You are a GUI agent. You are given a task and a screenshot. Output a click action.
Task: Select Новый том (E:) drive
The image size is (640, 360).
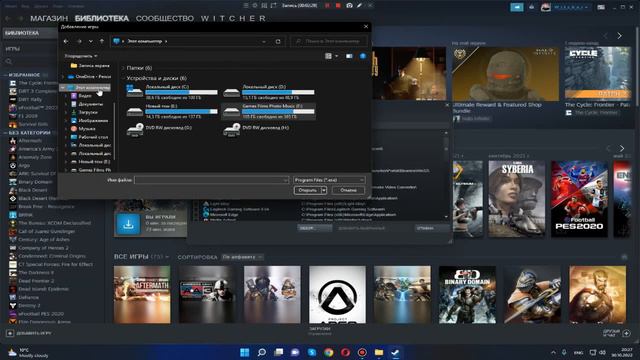coord(172,111)
